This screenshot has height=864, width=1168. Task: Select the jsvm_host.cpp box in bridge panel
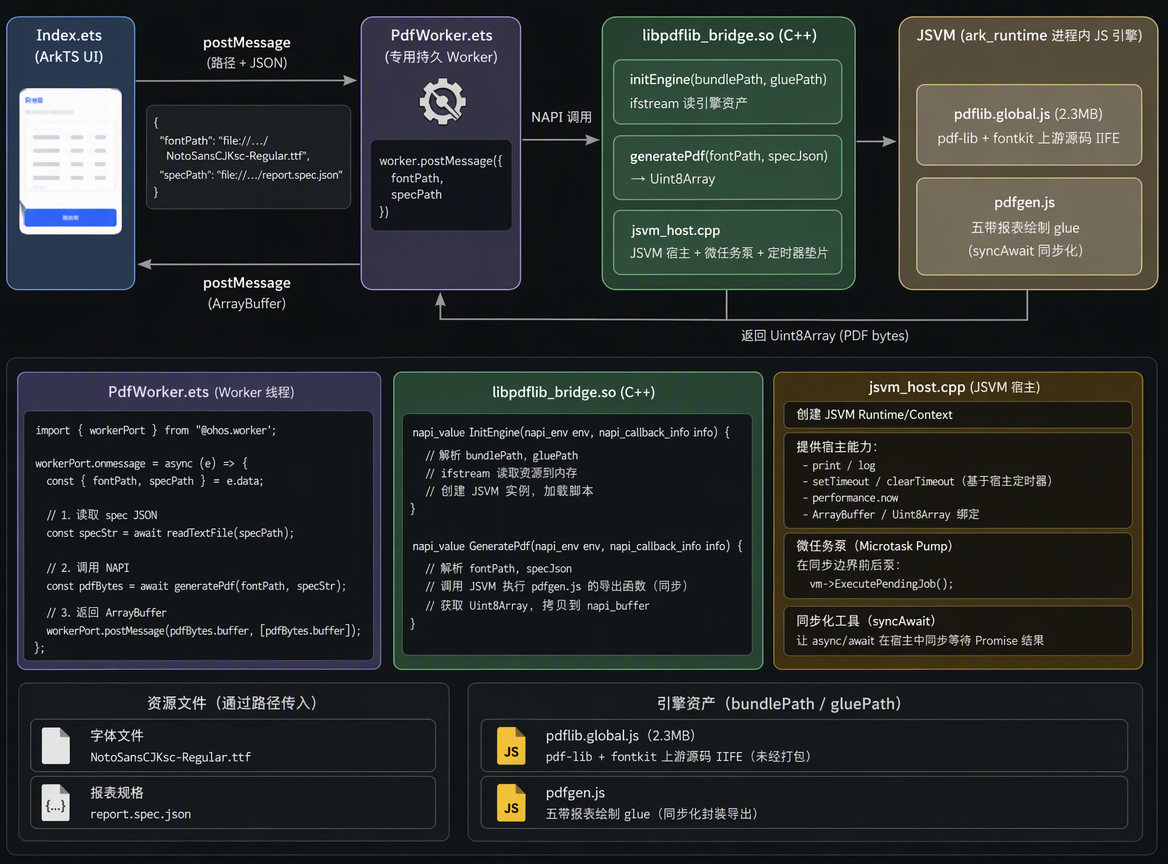point(727,242)
